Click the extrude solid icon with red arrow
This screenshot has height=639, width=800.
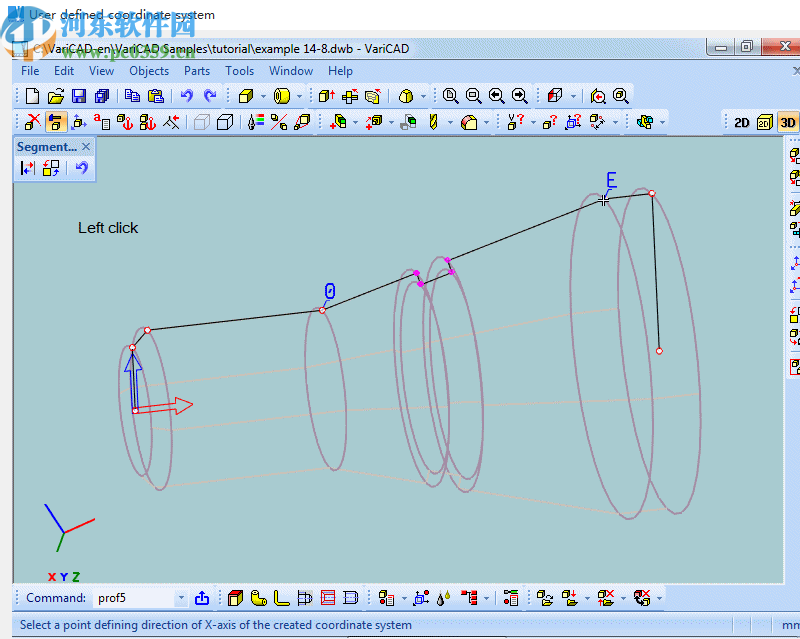click(327, 96)
